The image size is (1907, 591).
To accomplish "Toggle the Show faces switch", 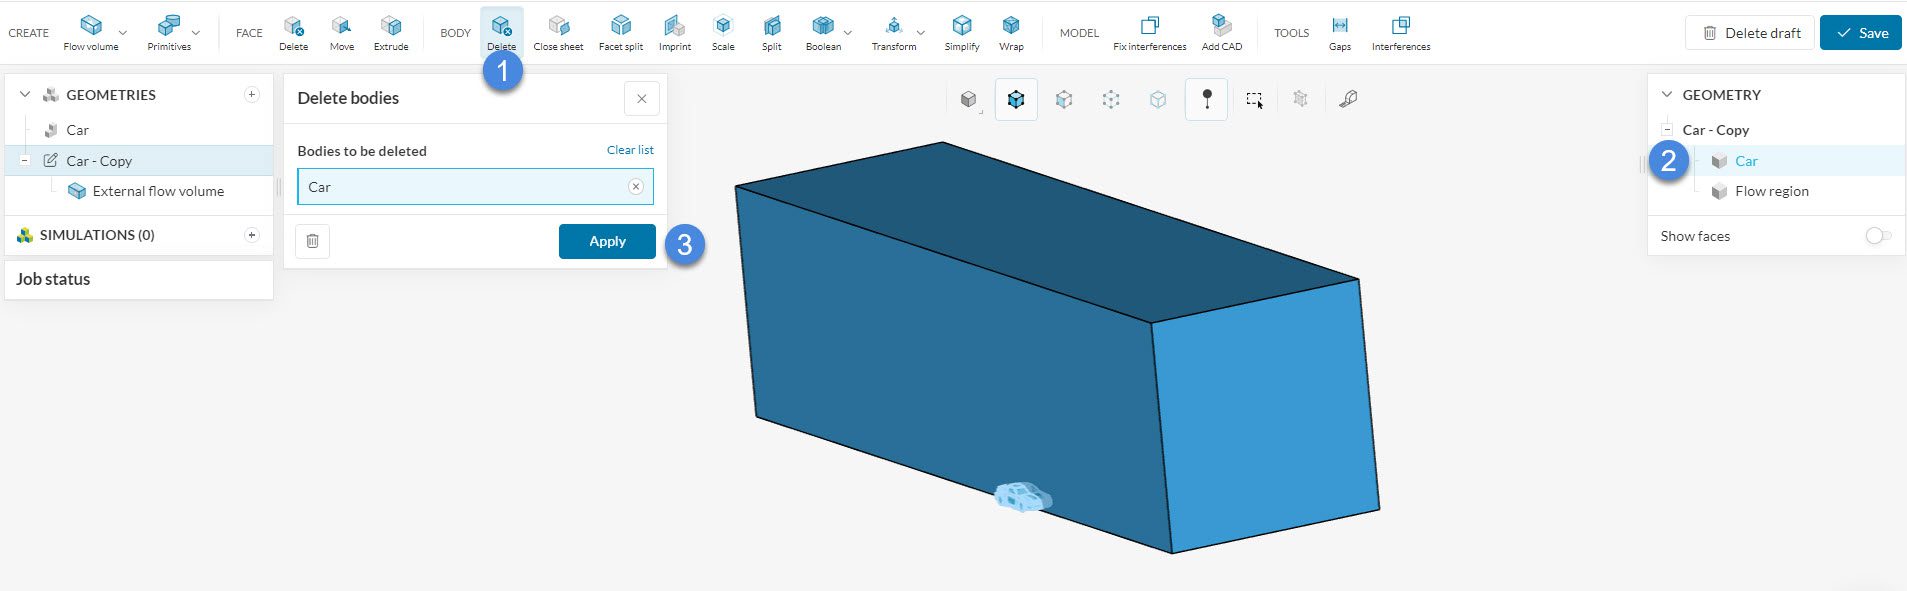I will [x=1877, y=236].
